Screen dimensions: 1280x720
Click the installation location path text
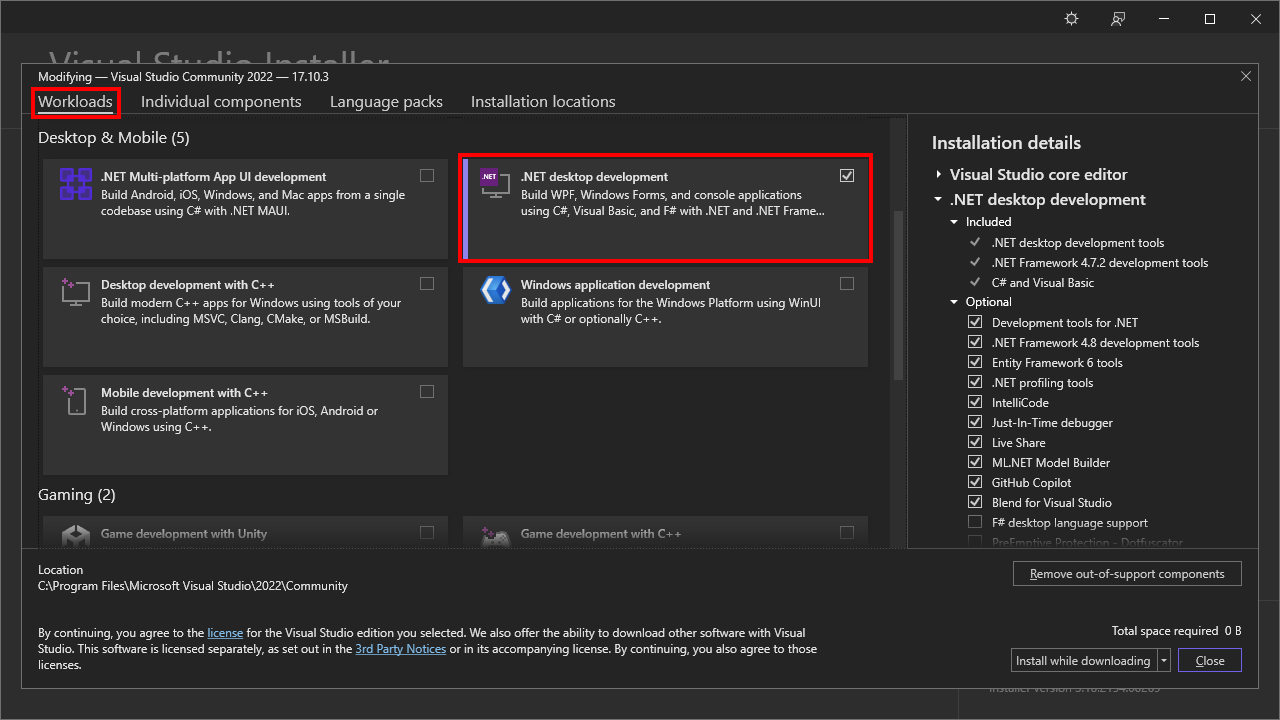[x=193, y=586]
